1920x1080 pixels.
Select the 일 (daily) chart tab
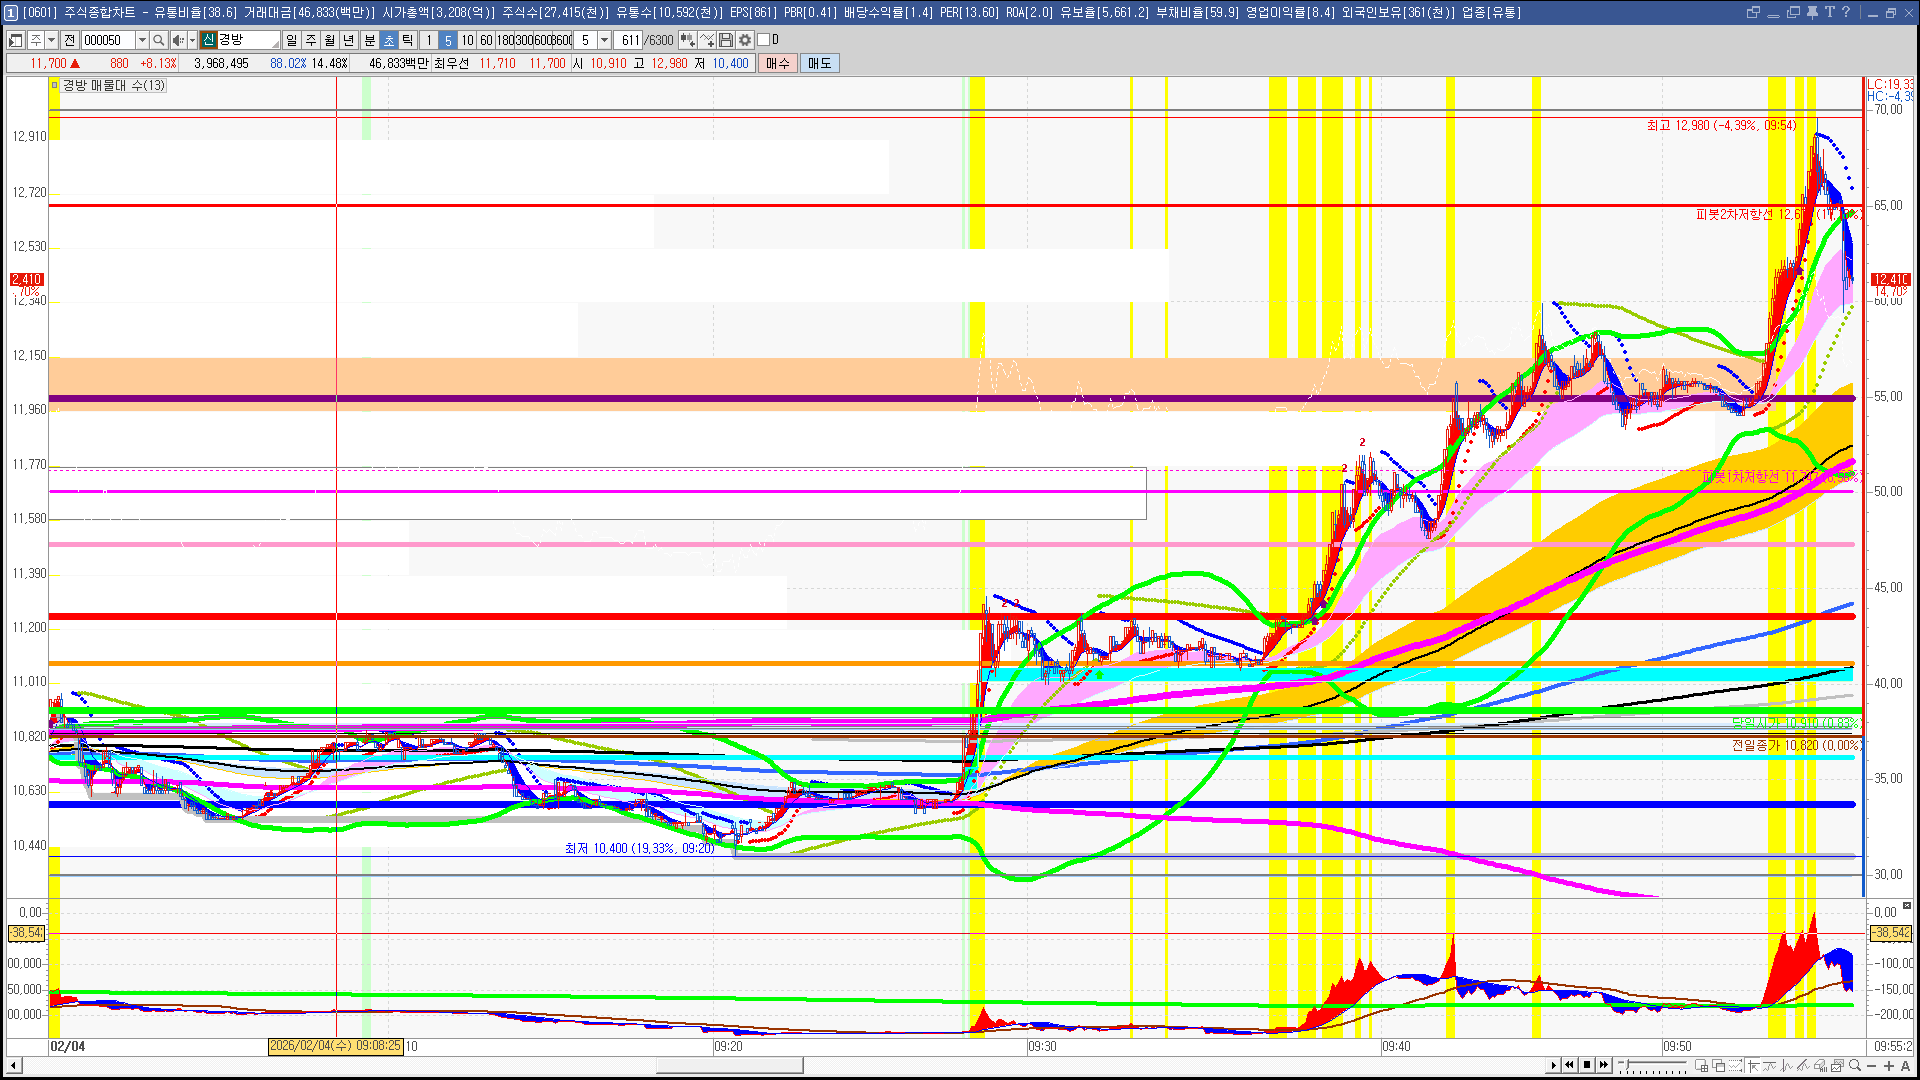click(x=291, y=40)
